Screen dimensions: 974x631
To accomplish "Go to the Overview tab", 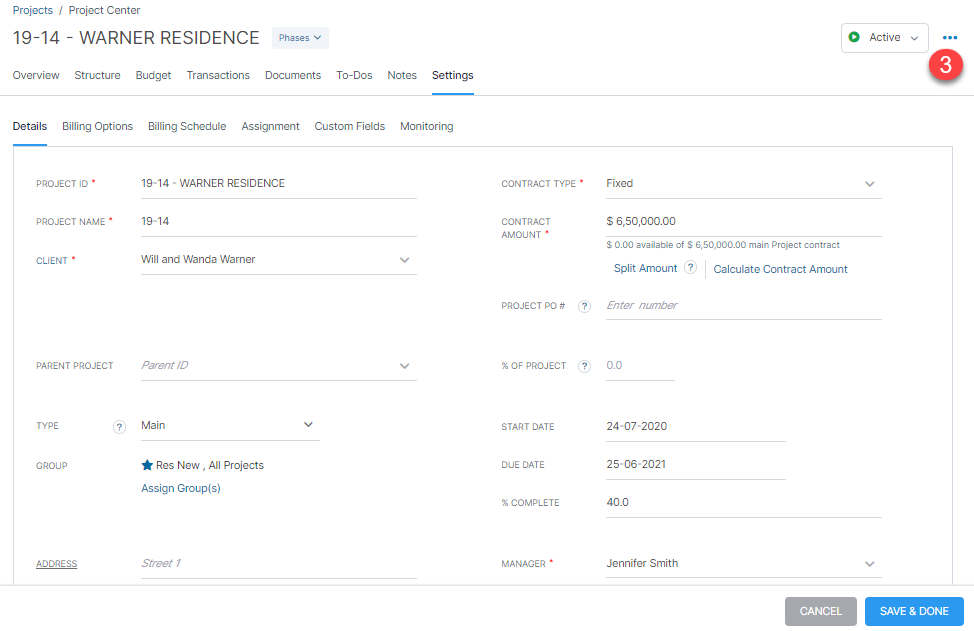I will [36, 75].
